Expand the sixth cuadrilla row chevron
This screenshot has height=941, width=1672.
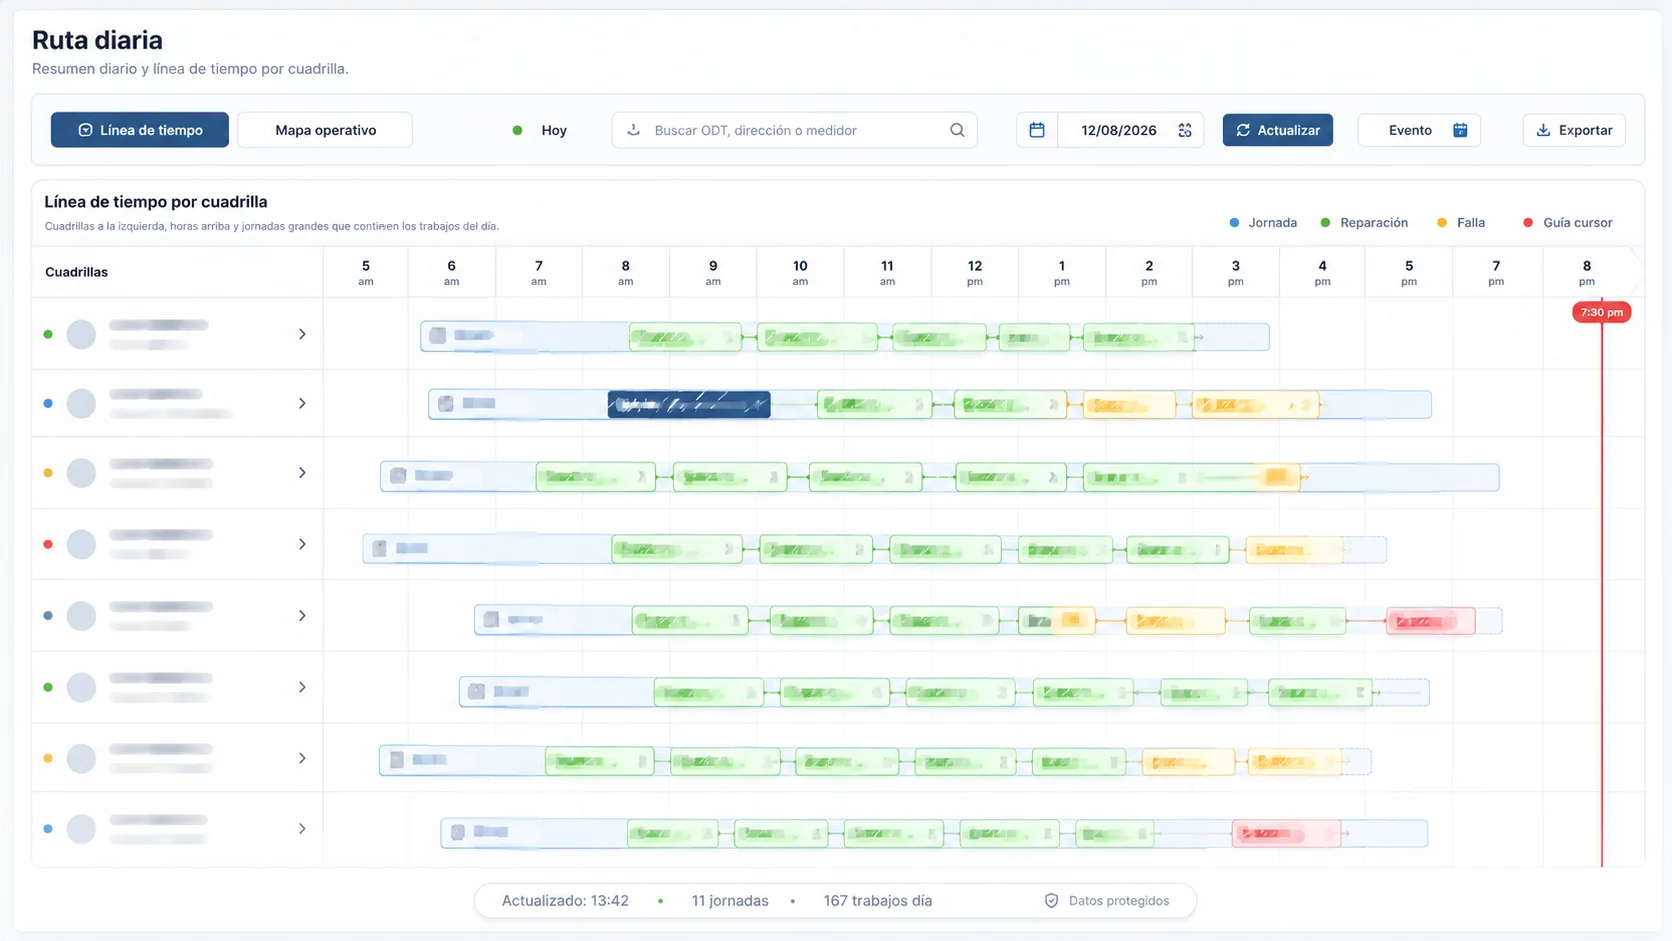pos(302,687)
